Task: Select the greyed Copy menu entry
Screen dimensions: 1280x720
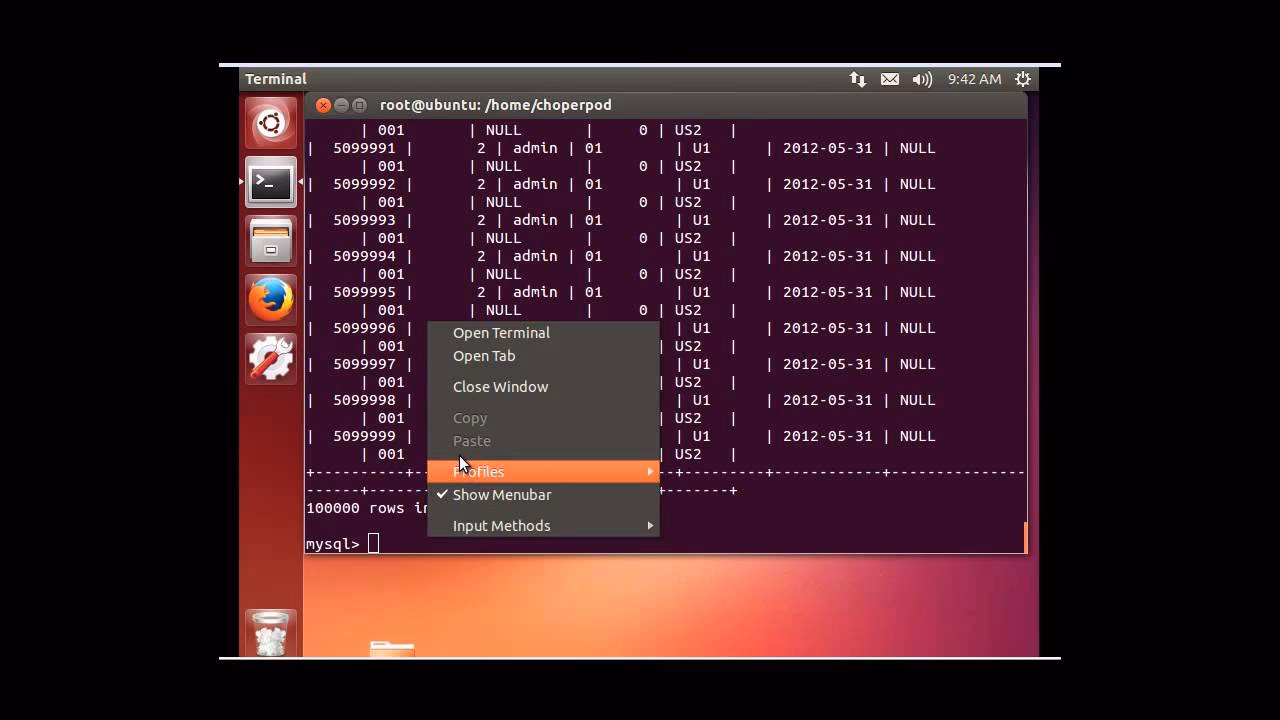Action: 543,418
